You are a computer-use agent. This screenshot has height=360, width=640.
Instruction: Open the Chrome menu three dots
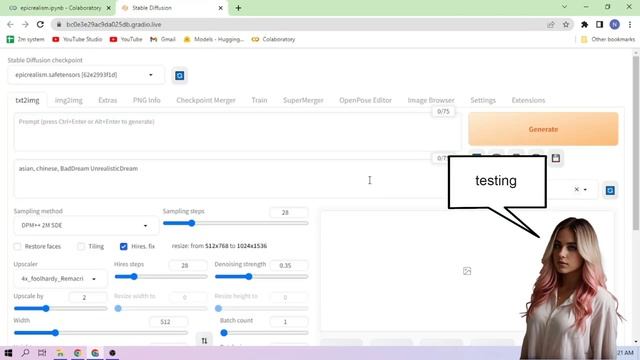tap(630, 24)
